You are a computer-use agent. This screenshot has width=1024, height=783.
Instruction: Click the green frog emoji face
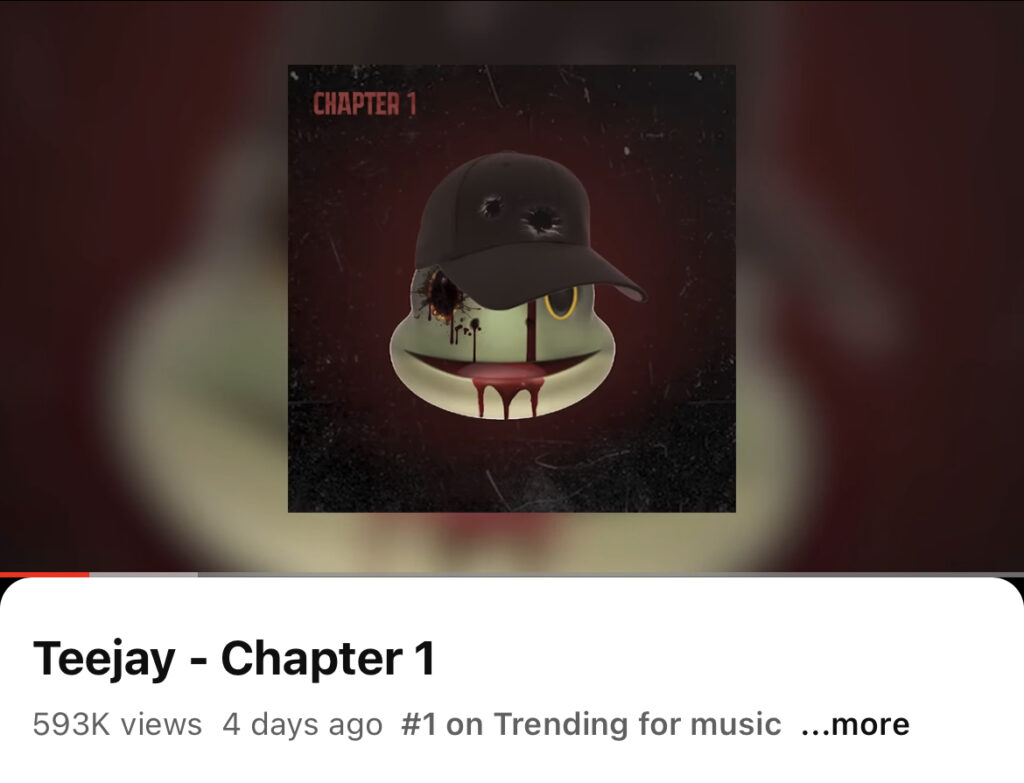[x=502, y=346]
